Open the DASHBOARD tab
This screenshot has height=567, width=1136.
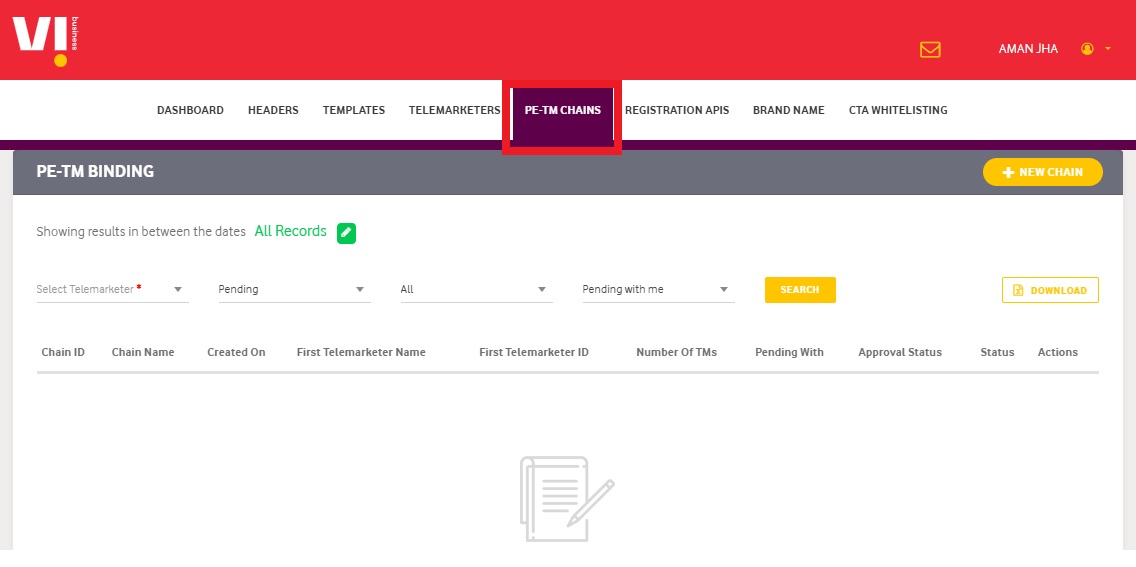[191, 111]
